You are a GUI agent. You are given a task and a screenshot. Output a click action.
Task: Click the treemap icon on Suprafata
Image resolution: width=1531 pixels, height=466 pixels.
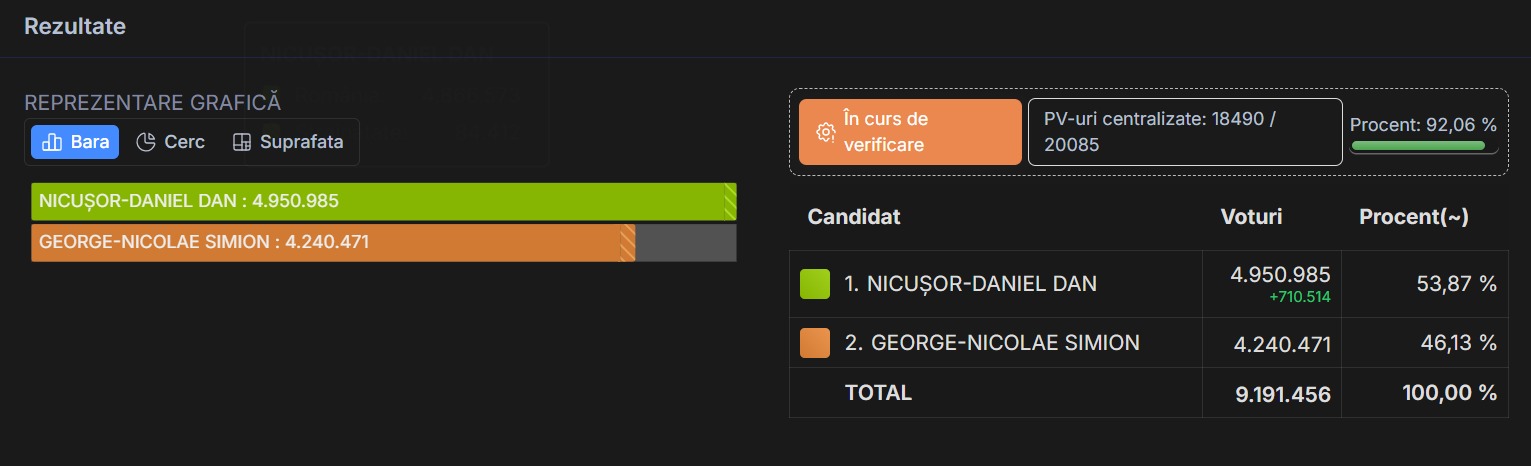pyautogui.click(x=241, y=142)
